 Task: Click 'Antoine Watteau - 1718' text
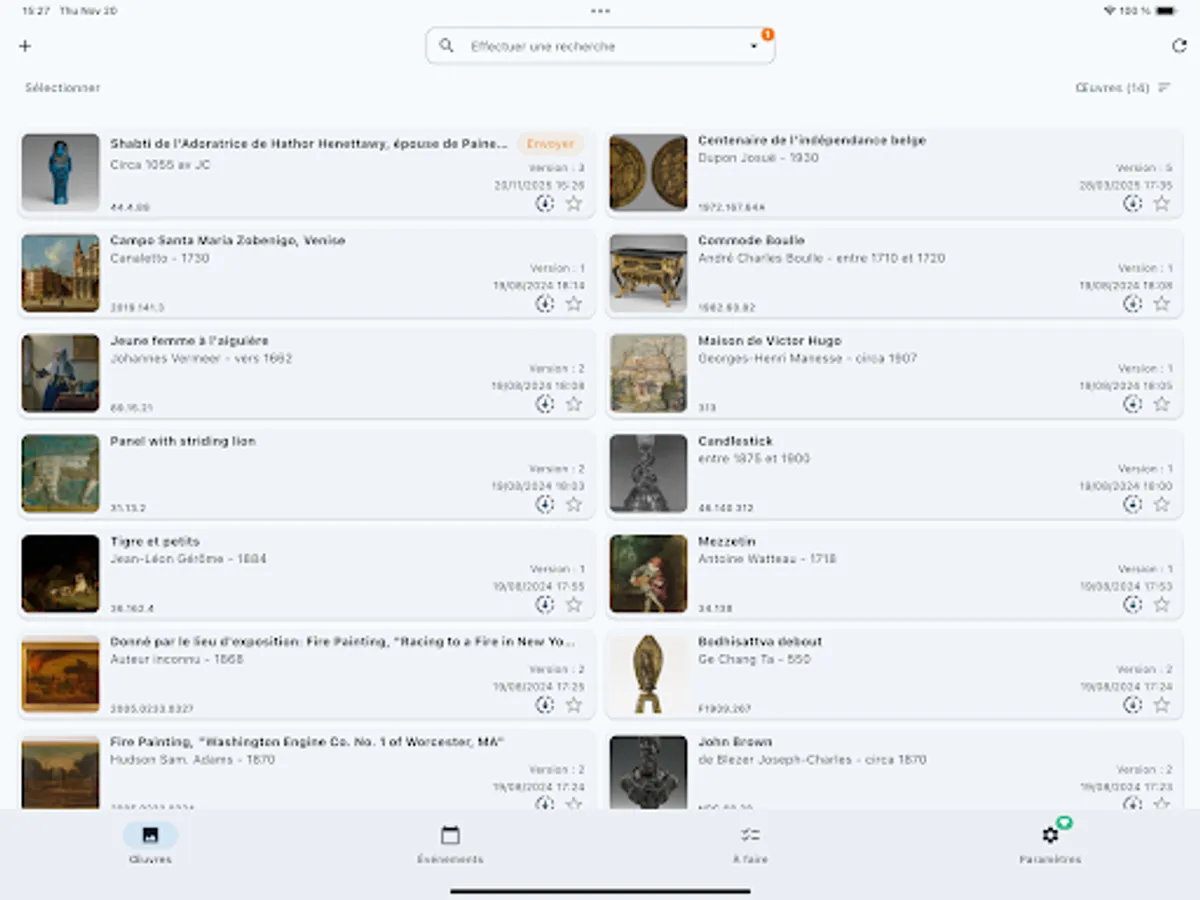click(767, 559)
